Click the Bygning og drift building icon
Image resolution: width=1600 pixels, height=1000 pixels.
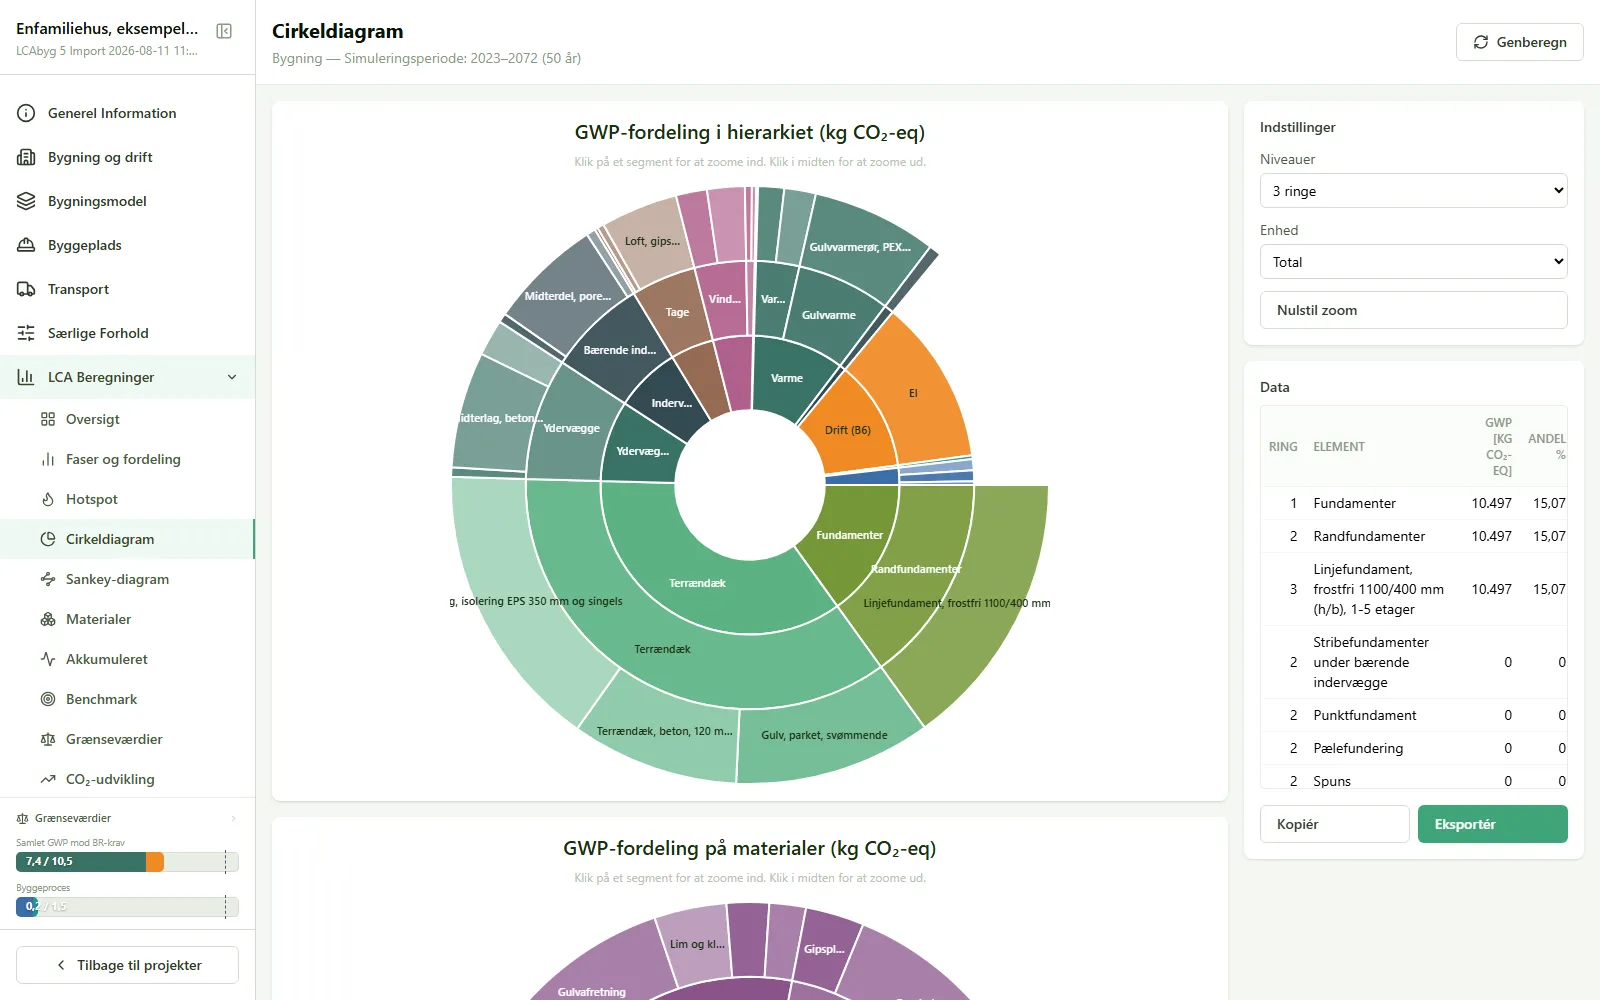tap(26, 157)
